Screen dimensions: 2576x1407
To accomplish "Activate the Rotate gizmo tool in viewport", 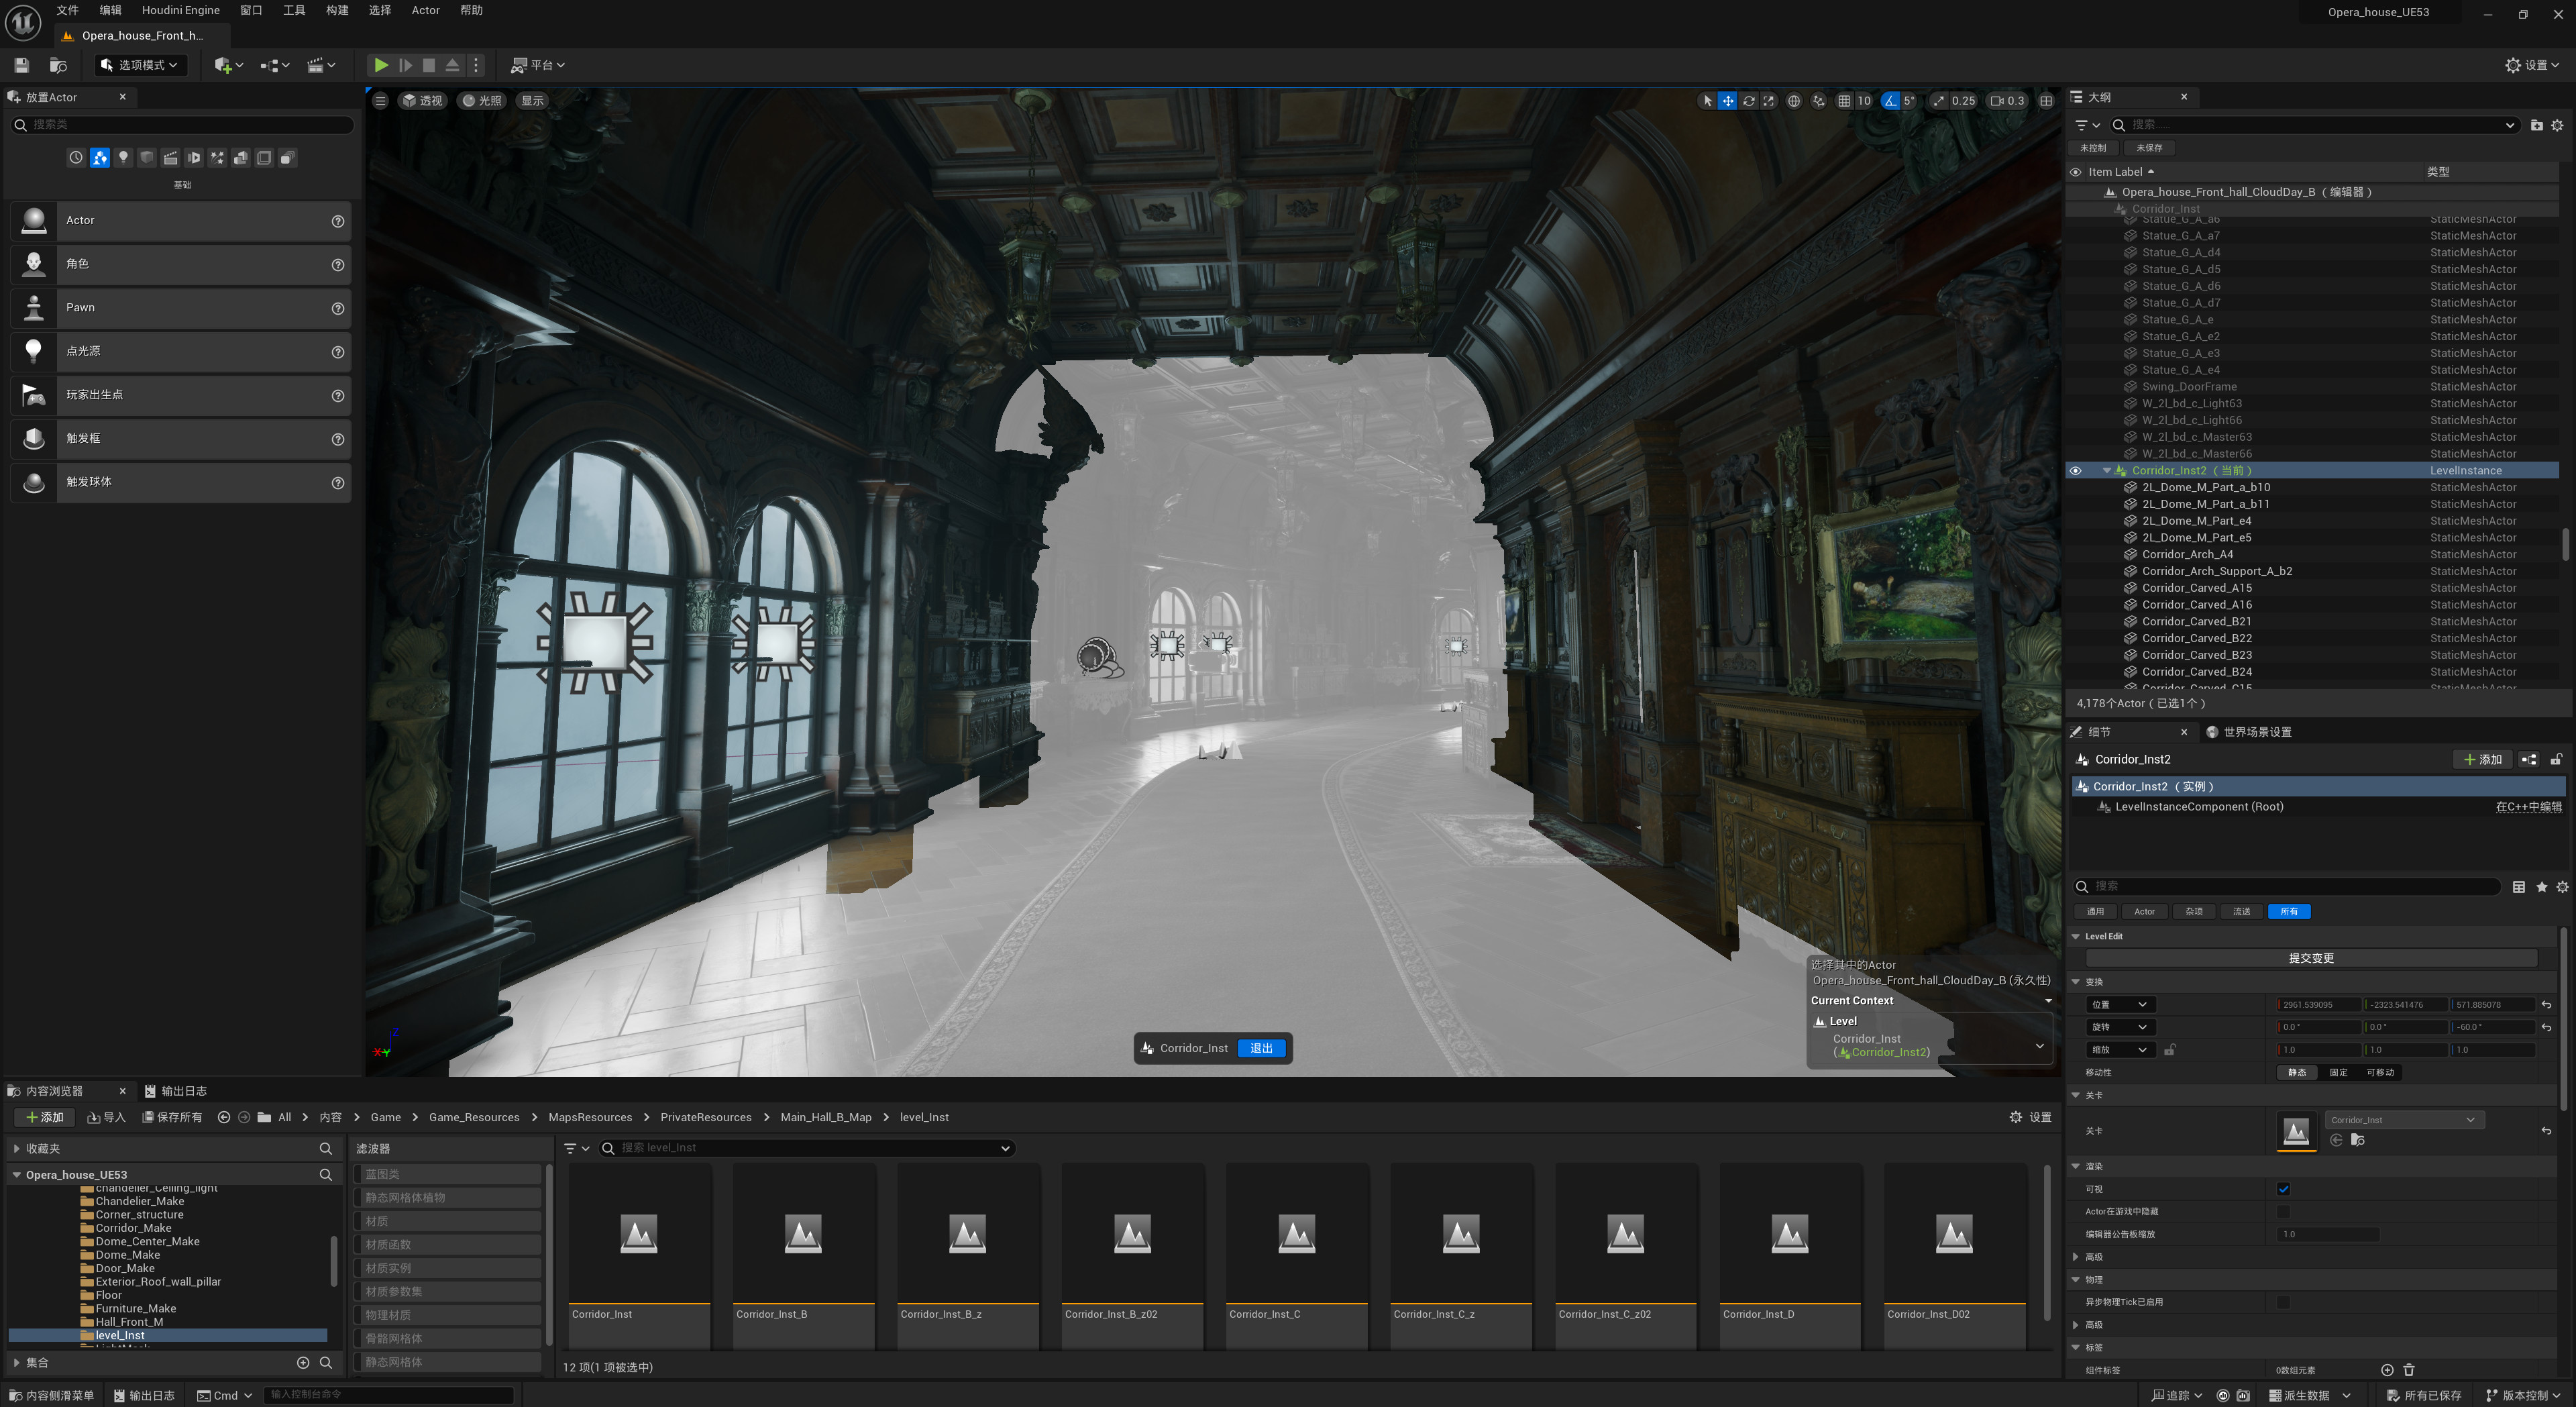I will click(1748, 101).
